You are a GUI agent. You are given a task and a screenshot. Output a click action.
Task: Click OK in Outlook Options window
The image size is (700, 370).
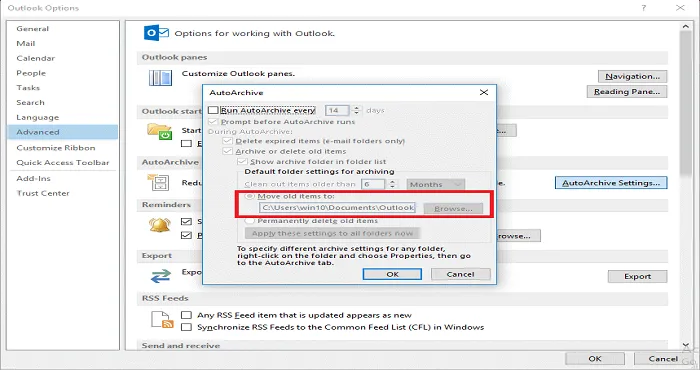pos(595,358)
